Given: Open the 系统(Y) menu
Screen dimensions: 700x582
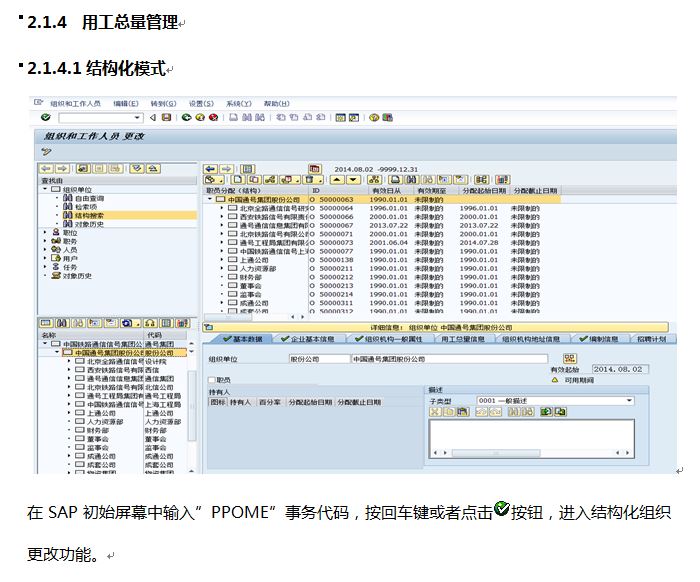Looking at the screenshot, I should click(x=239, y=104).
